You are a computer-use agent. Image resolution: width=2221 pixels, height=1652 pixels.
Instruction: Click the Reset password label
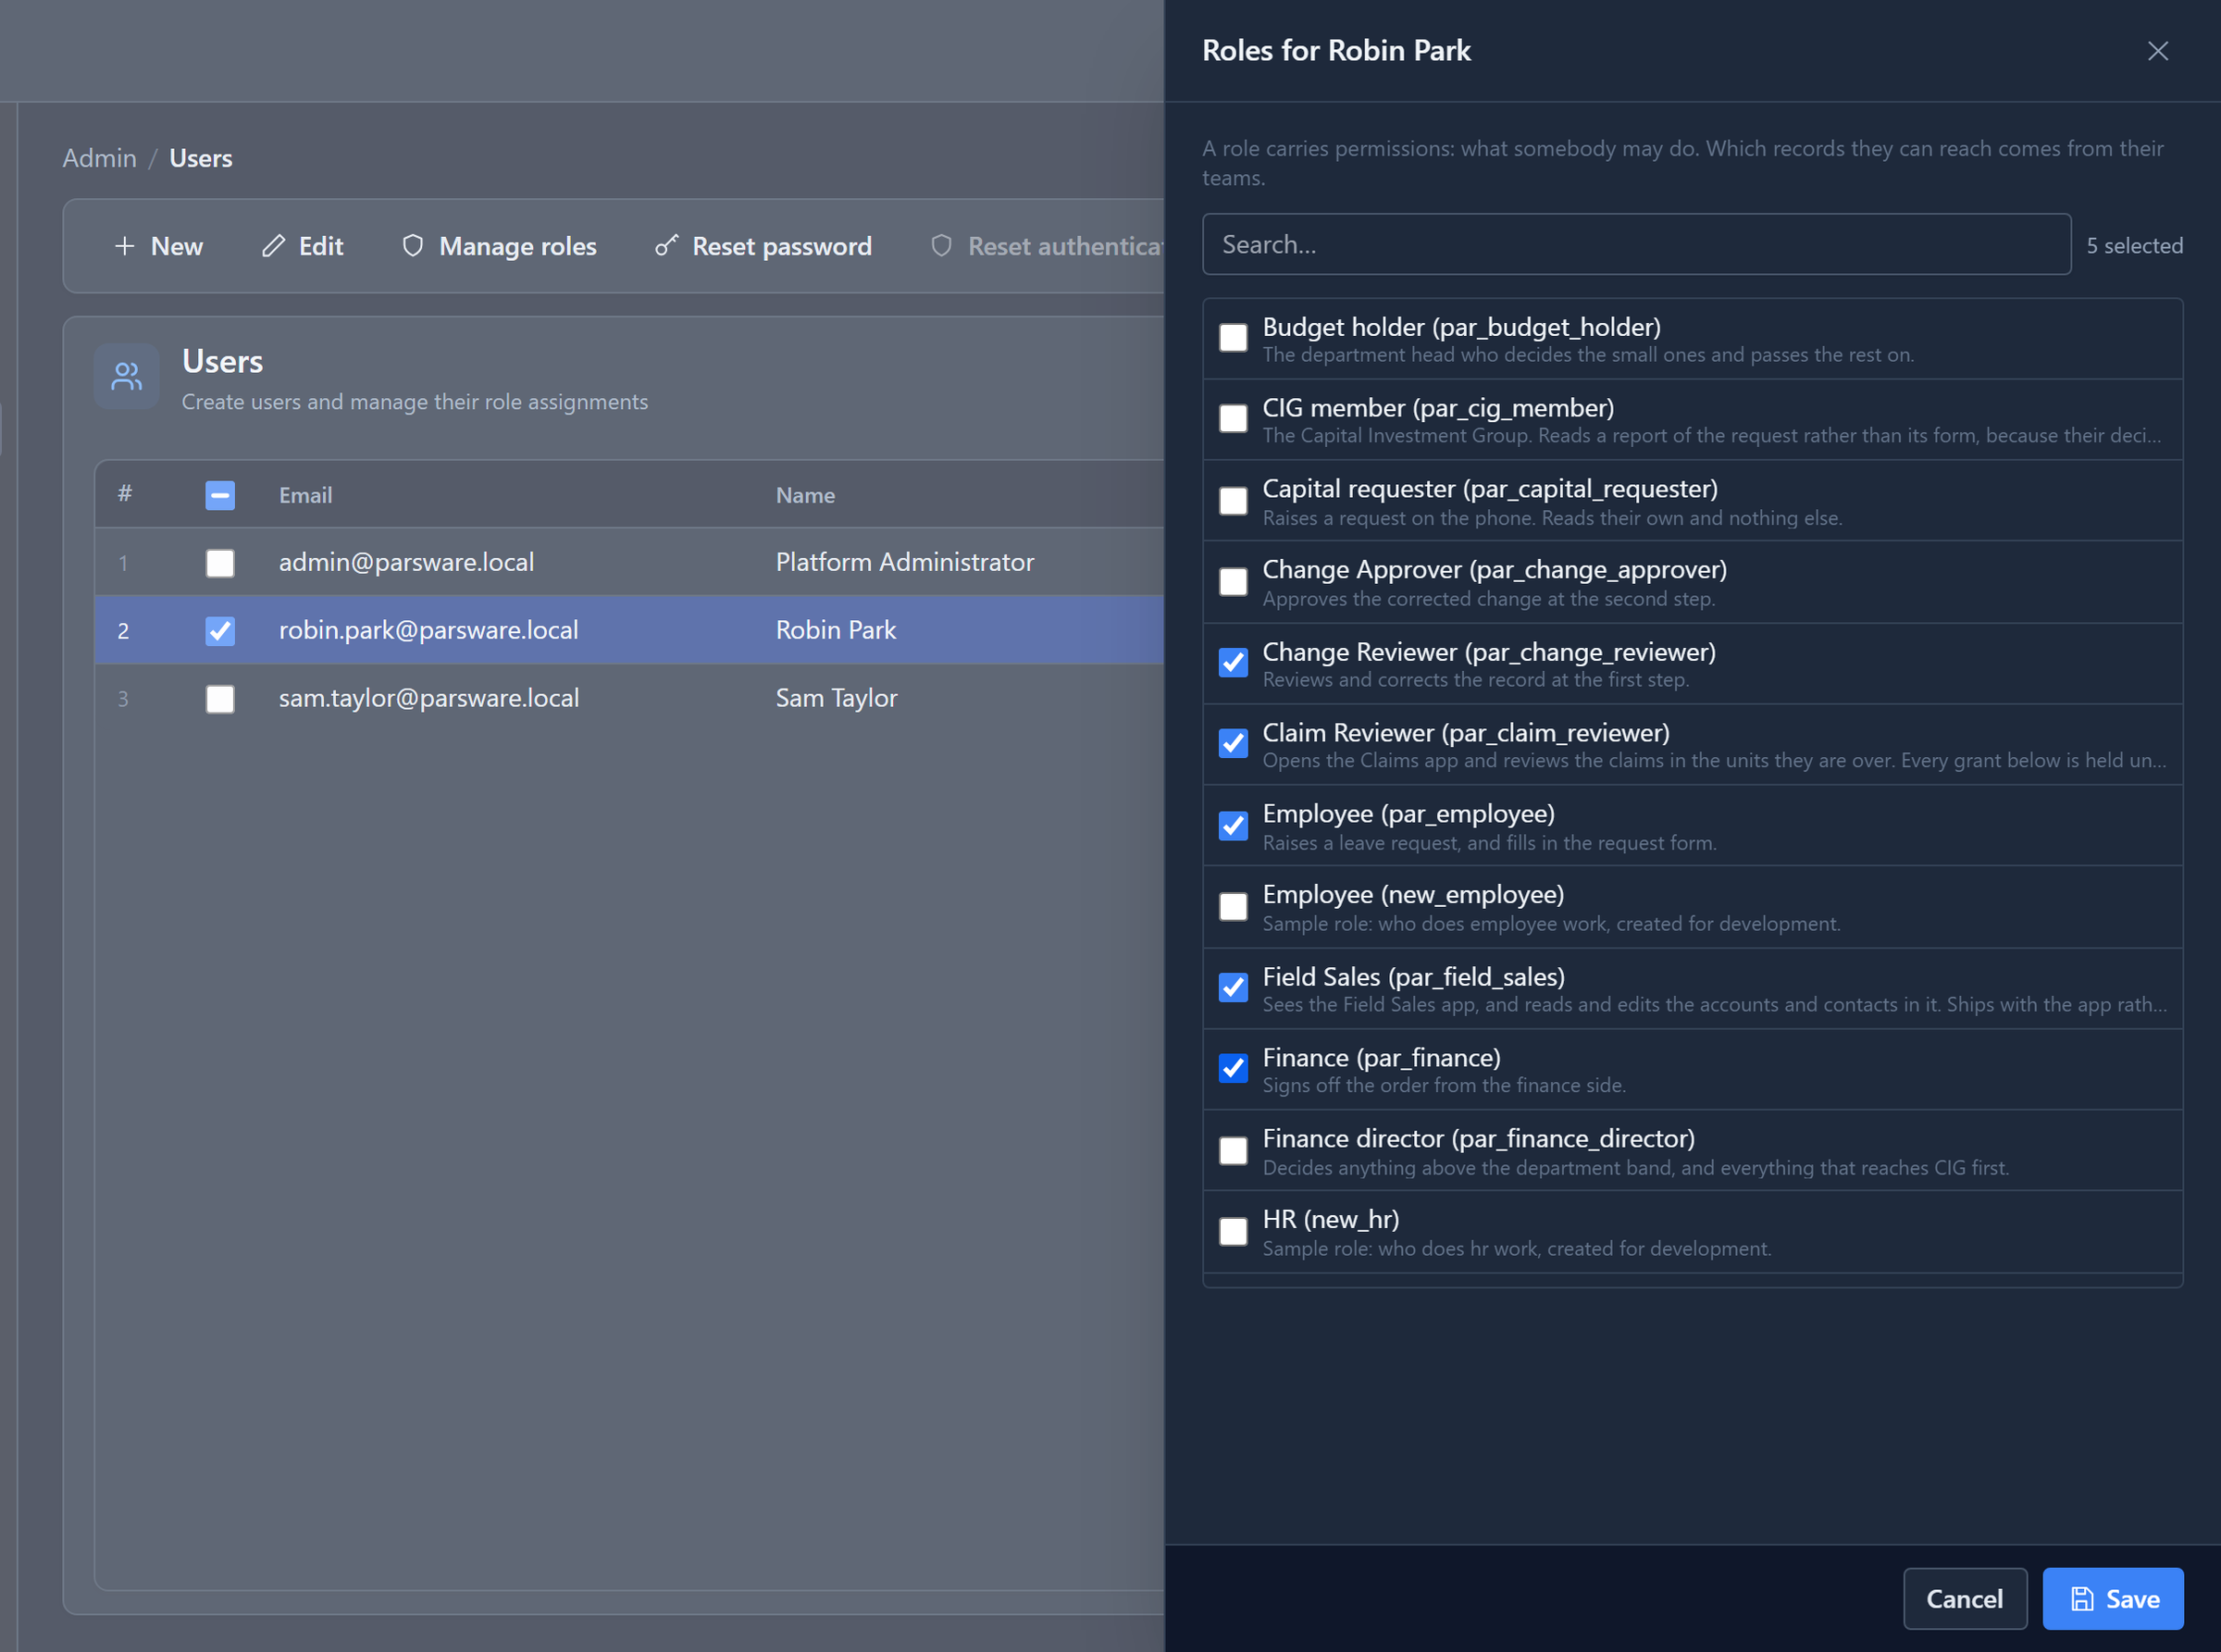(x=782, y=246)
